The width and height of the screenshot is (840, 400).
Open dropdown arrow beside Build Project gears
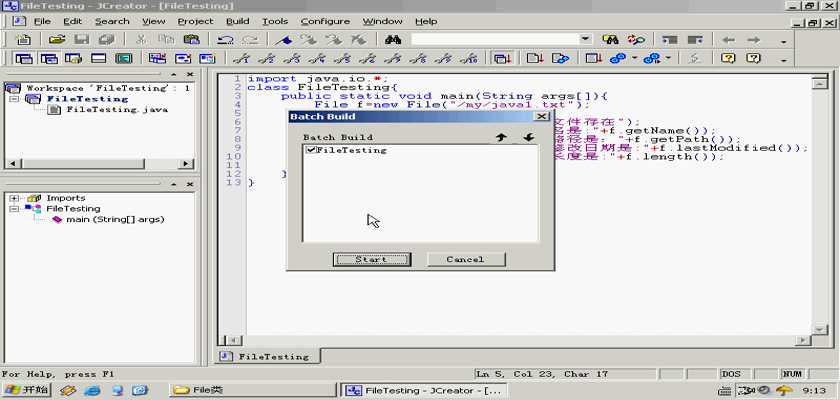click(x=635, y=58)
